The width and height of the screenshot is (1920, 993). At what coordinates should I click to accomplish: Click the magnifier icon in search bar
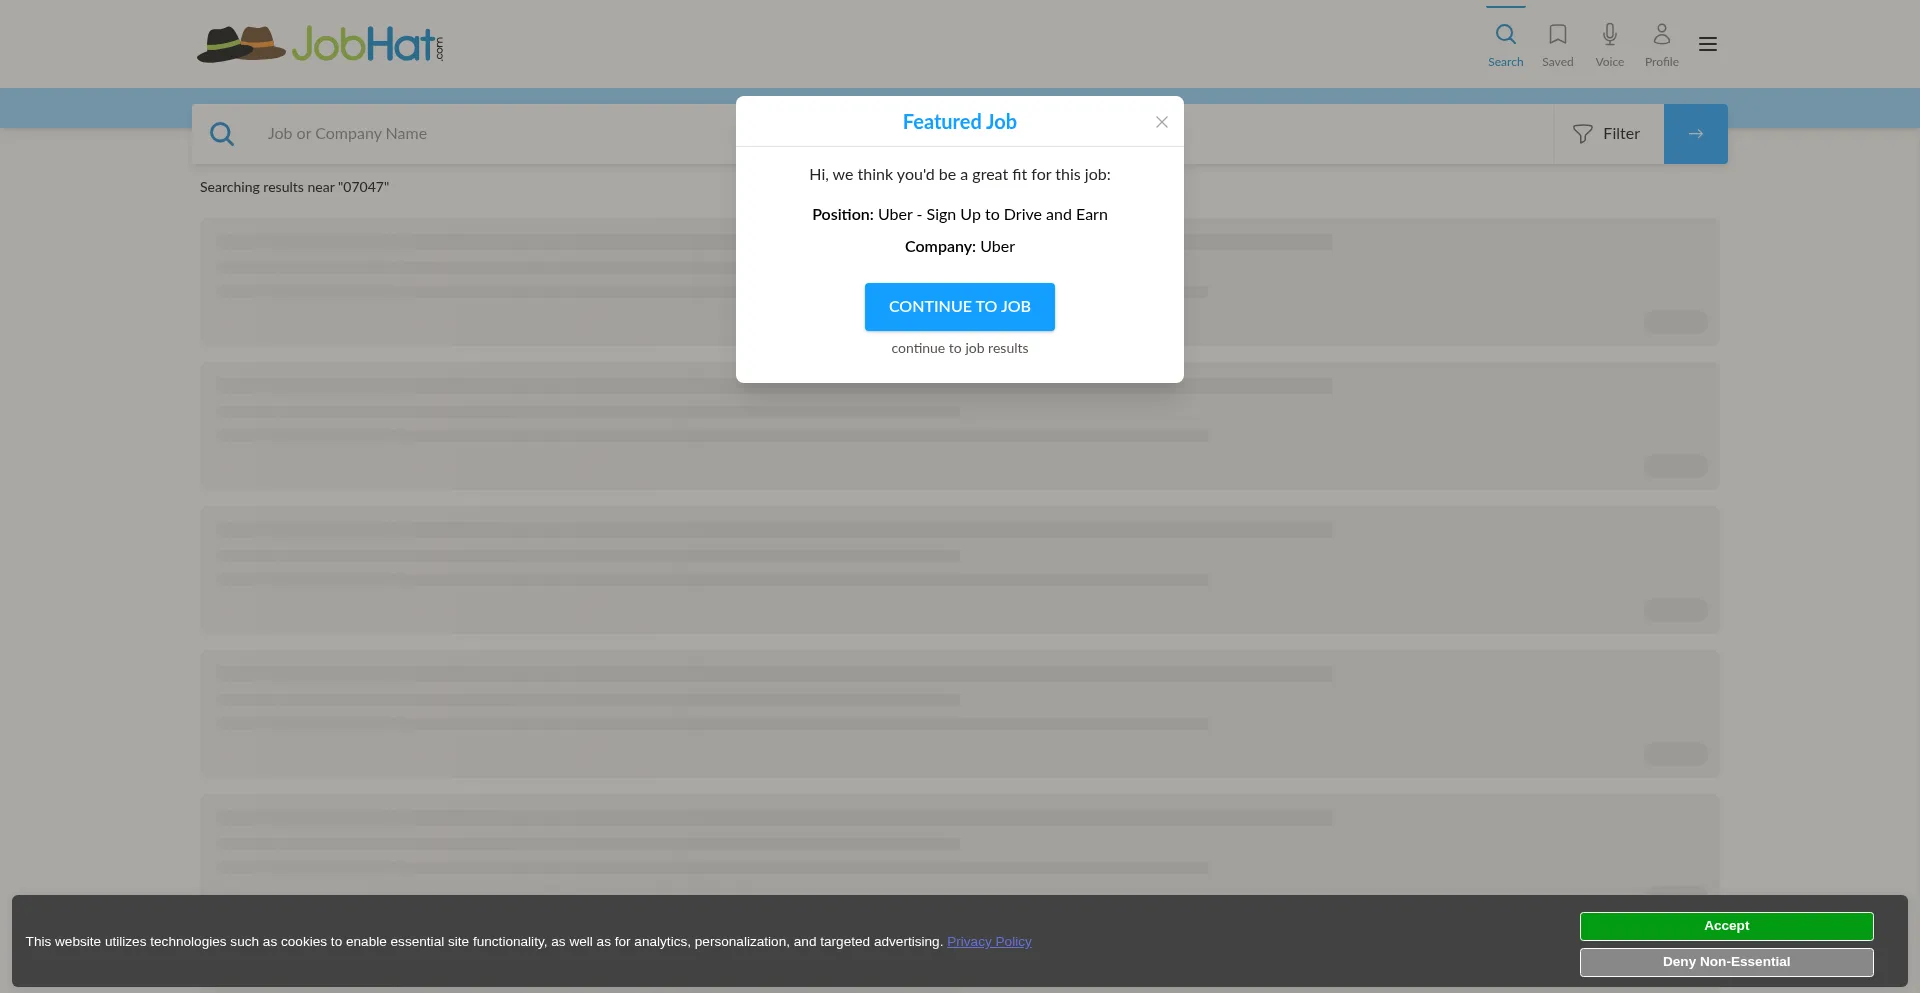[x=222, y=134]
